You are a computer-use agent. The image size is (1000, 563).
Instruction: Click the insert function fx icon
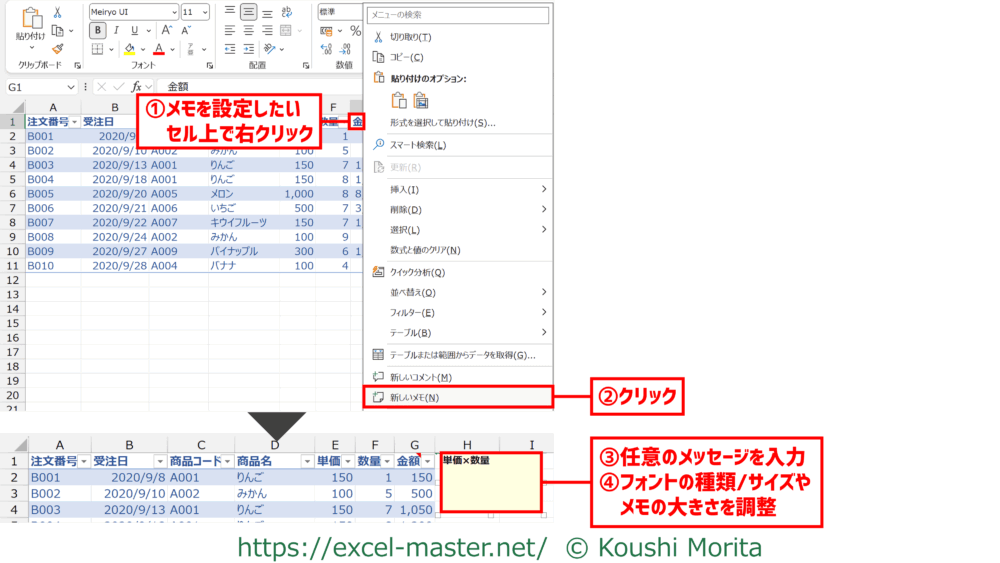137,87
